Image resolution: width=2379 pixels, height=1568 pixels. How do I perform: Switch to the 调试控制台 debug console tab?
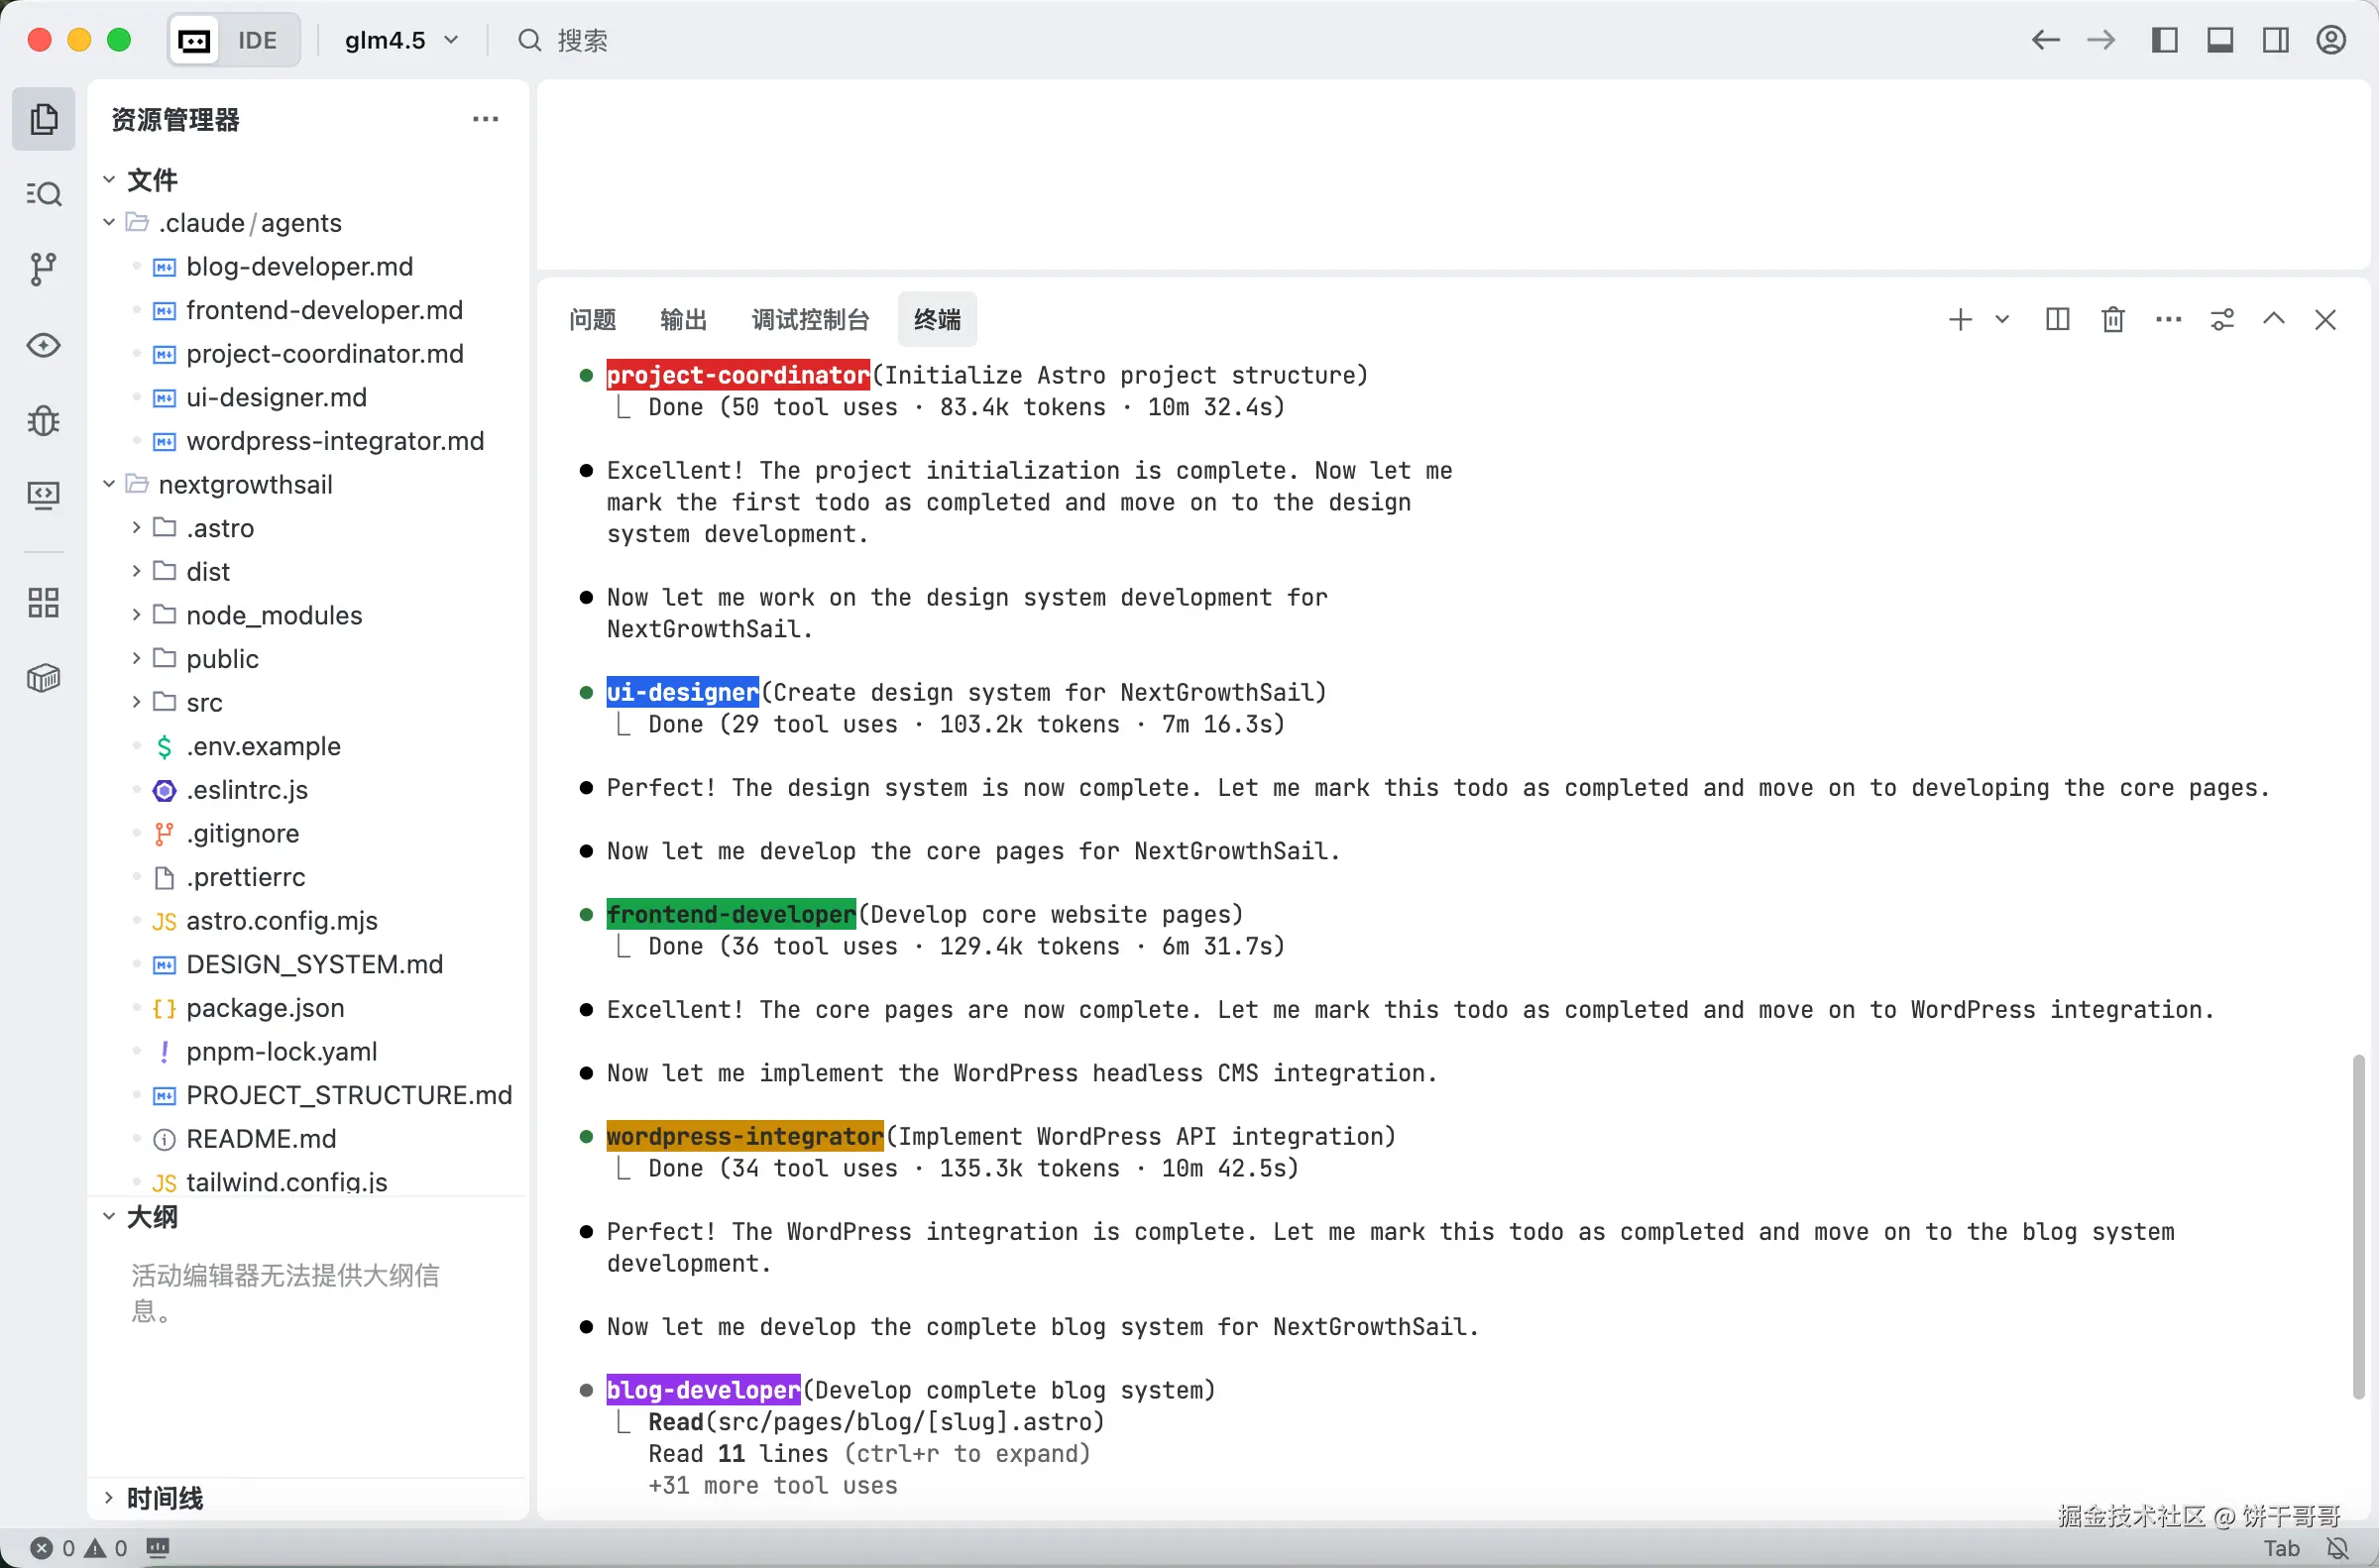click(810, 320)
